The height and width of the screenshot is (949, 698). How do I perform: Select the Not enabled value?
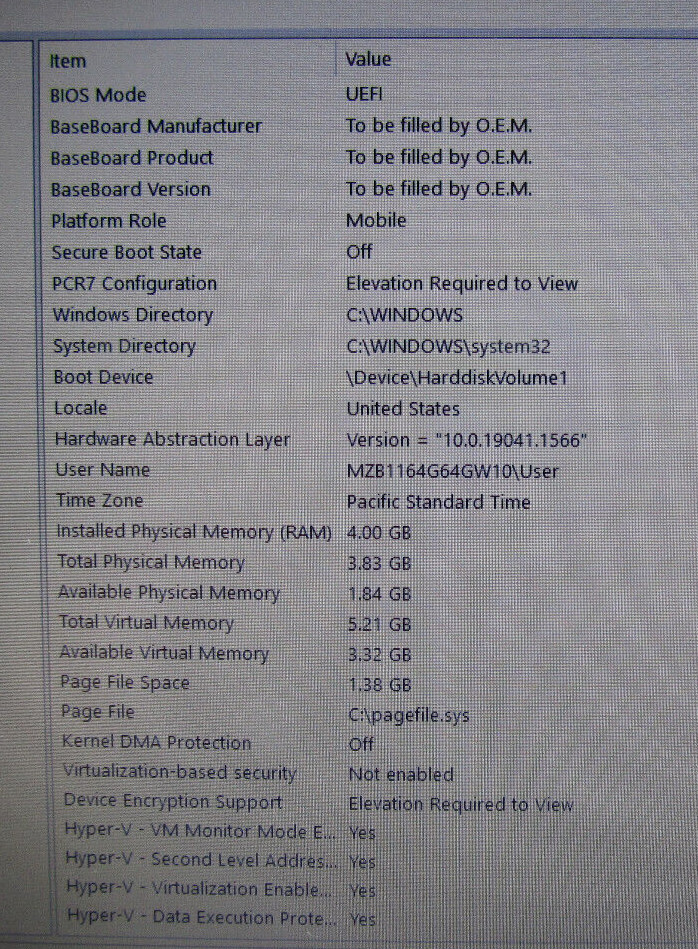401,774
